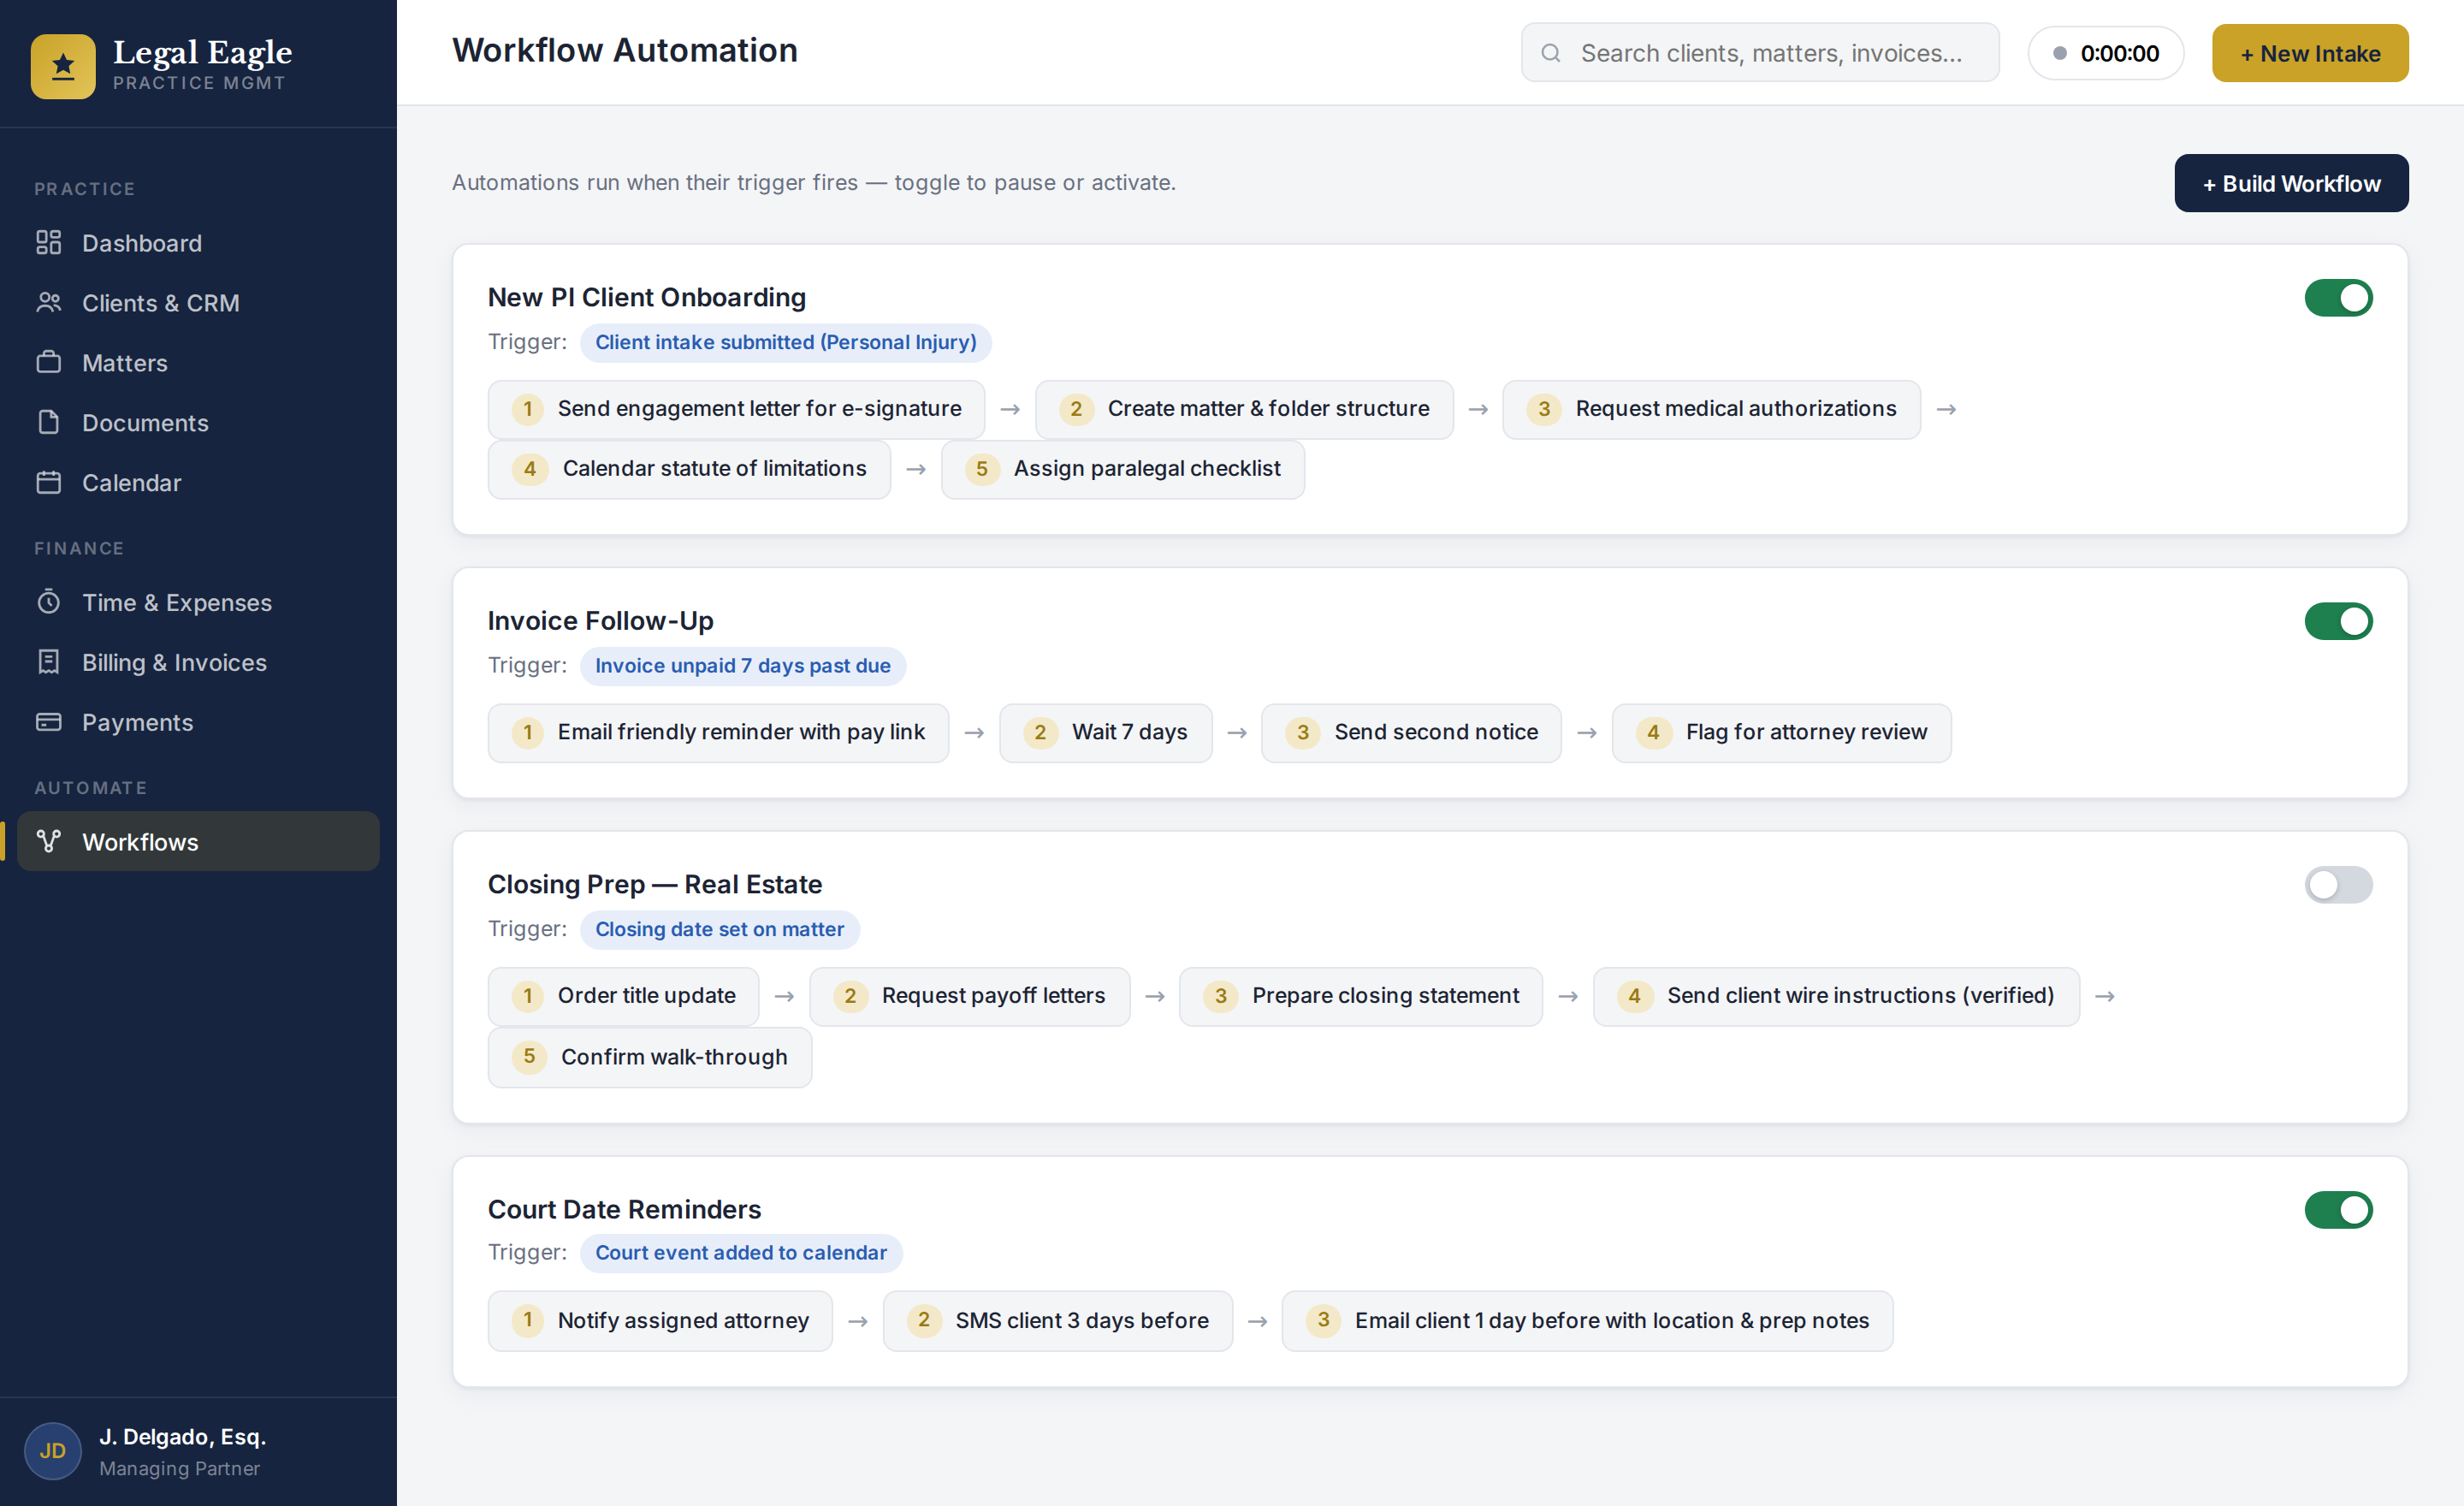The height and width of the screenshot is (1506, 2464).
Task: Open Time & Expenses section
Action: [x=198, y=603]
